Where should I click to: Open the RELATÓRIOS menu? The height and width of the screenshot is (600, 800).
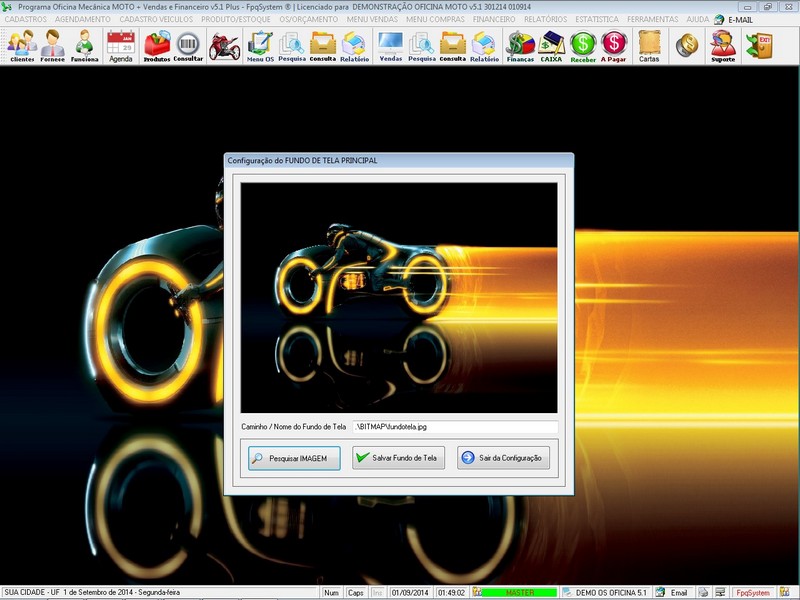tap(545, 19)
